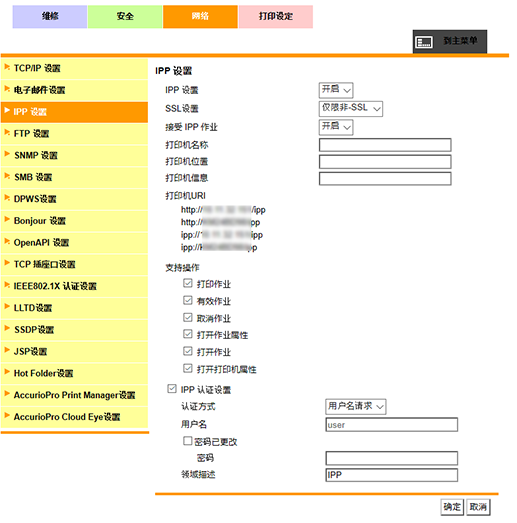Image resolution: width=517 pixels, height=523 pixels.
Task: Open Bonjour 设置 in the sidebar
Action: (x=74, y=221)
